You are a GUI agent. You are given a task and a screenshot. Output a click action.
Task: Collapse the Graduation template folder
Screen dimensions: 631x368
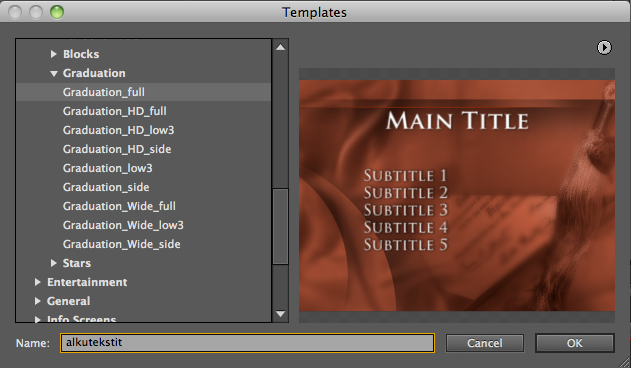[54, 73]
